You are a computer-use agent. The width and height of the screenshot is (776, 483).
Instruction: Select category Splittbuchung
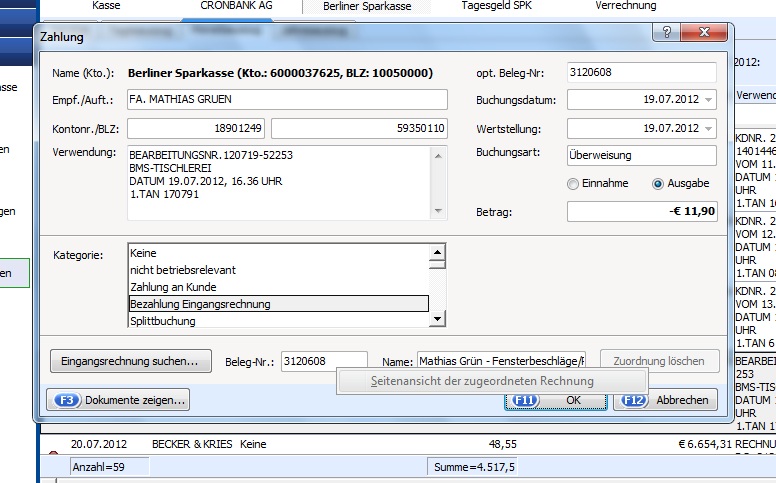(x=278, y=321)
